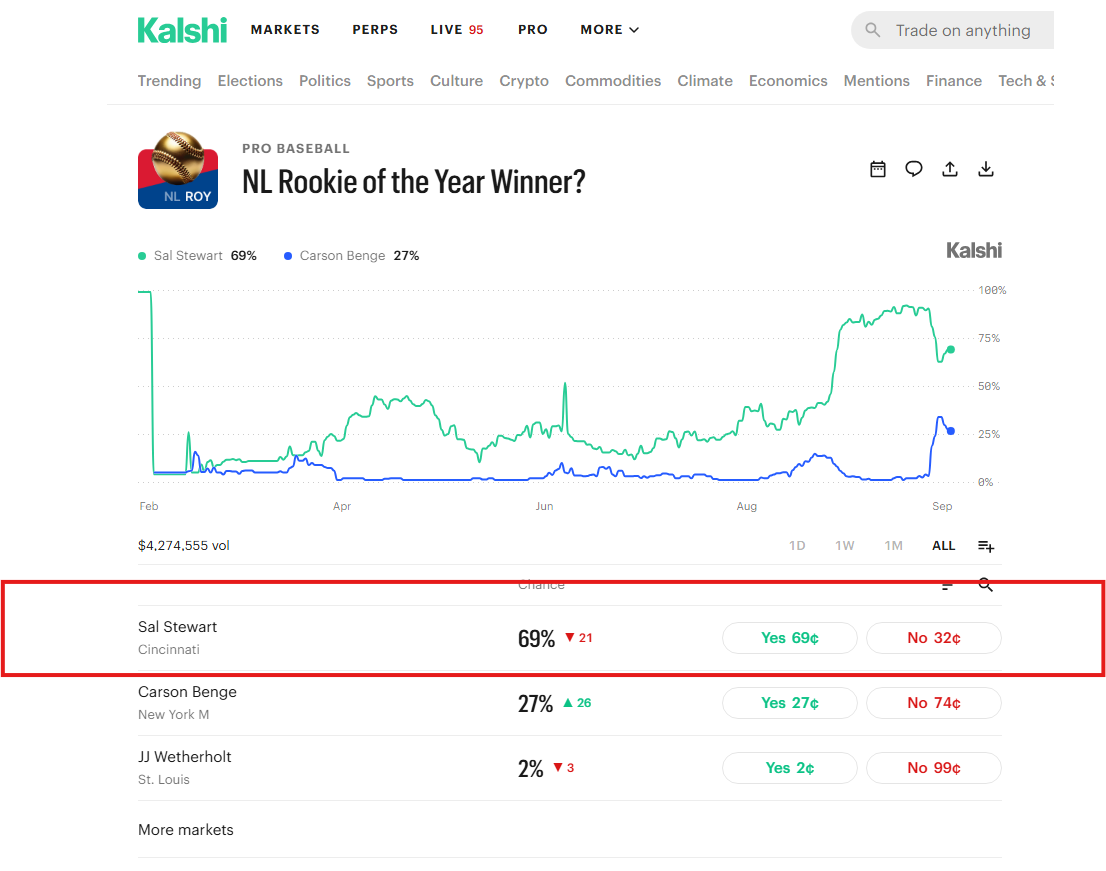Open the Sports category tab

tap(390, 81)
